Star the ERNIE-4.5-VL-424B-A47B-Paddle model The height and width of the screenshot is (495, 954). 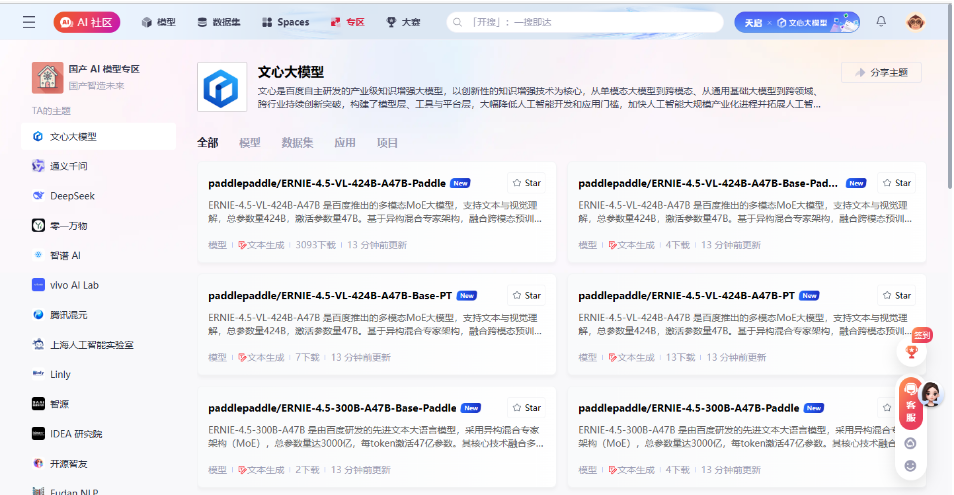[x=526, y=183]
